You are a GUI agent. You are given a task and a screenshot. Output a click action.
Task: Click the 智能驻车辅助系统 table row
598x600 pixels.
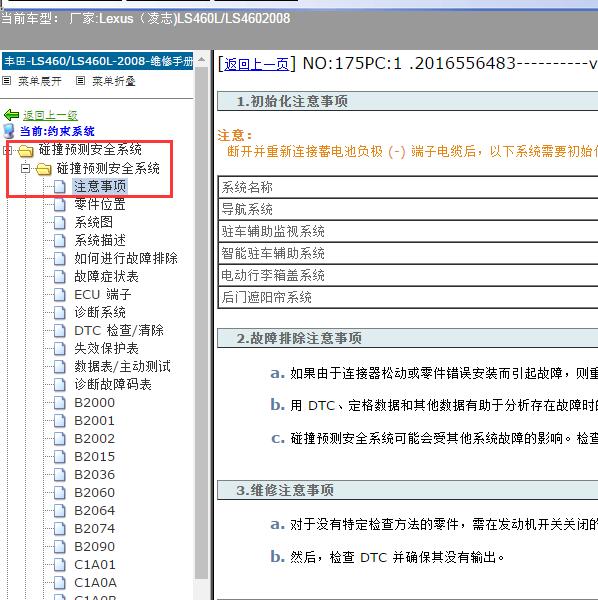point(408,253)
